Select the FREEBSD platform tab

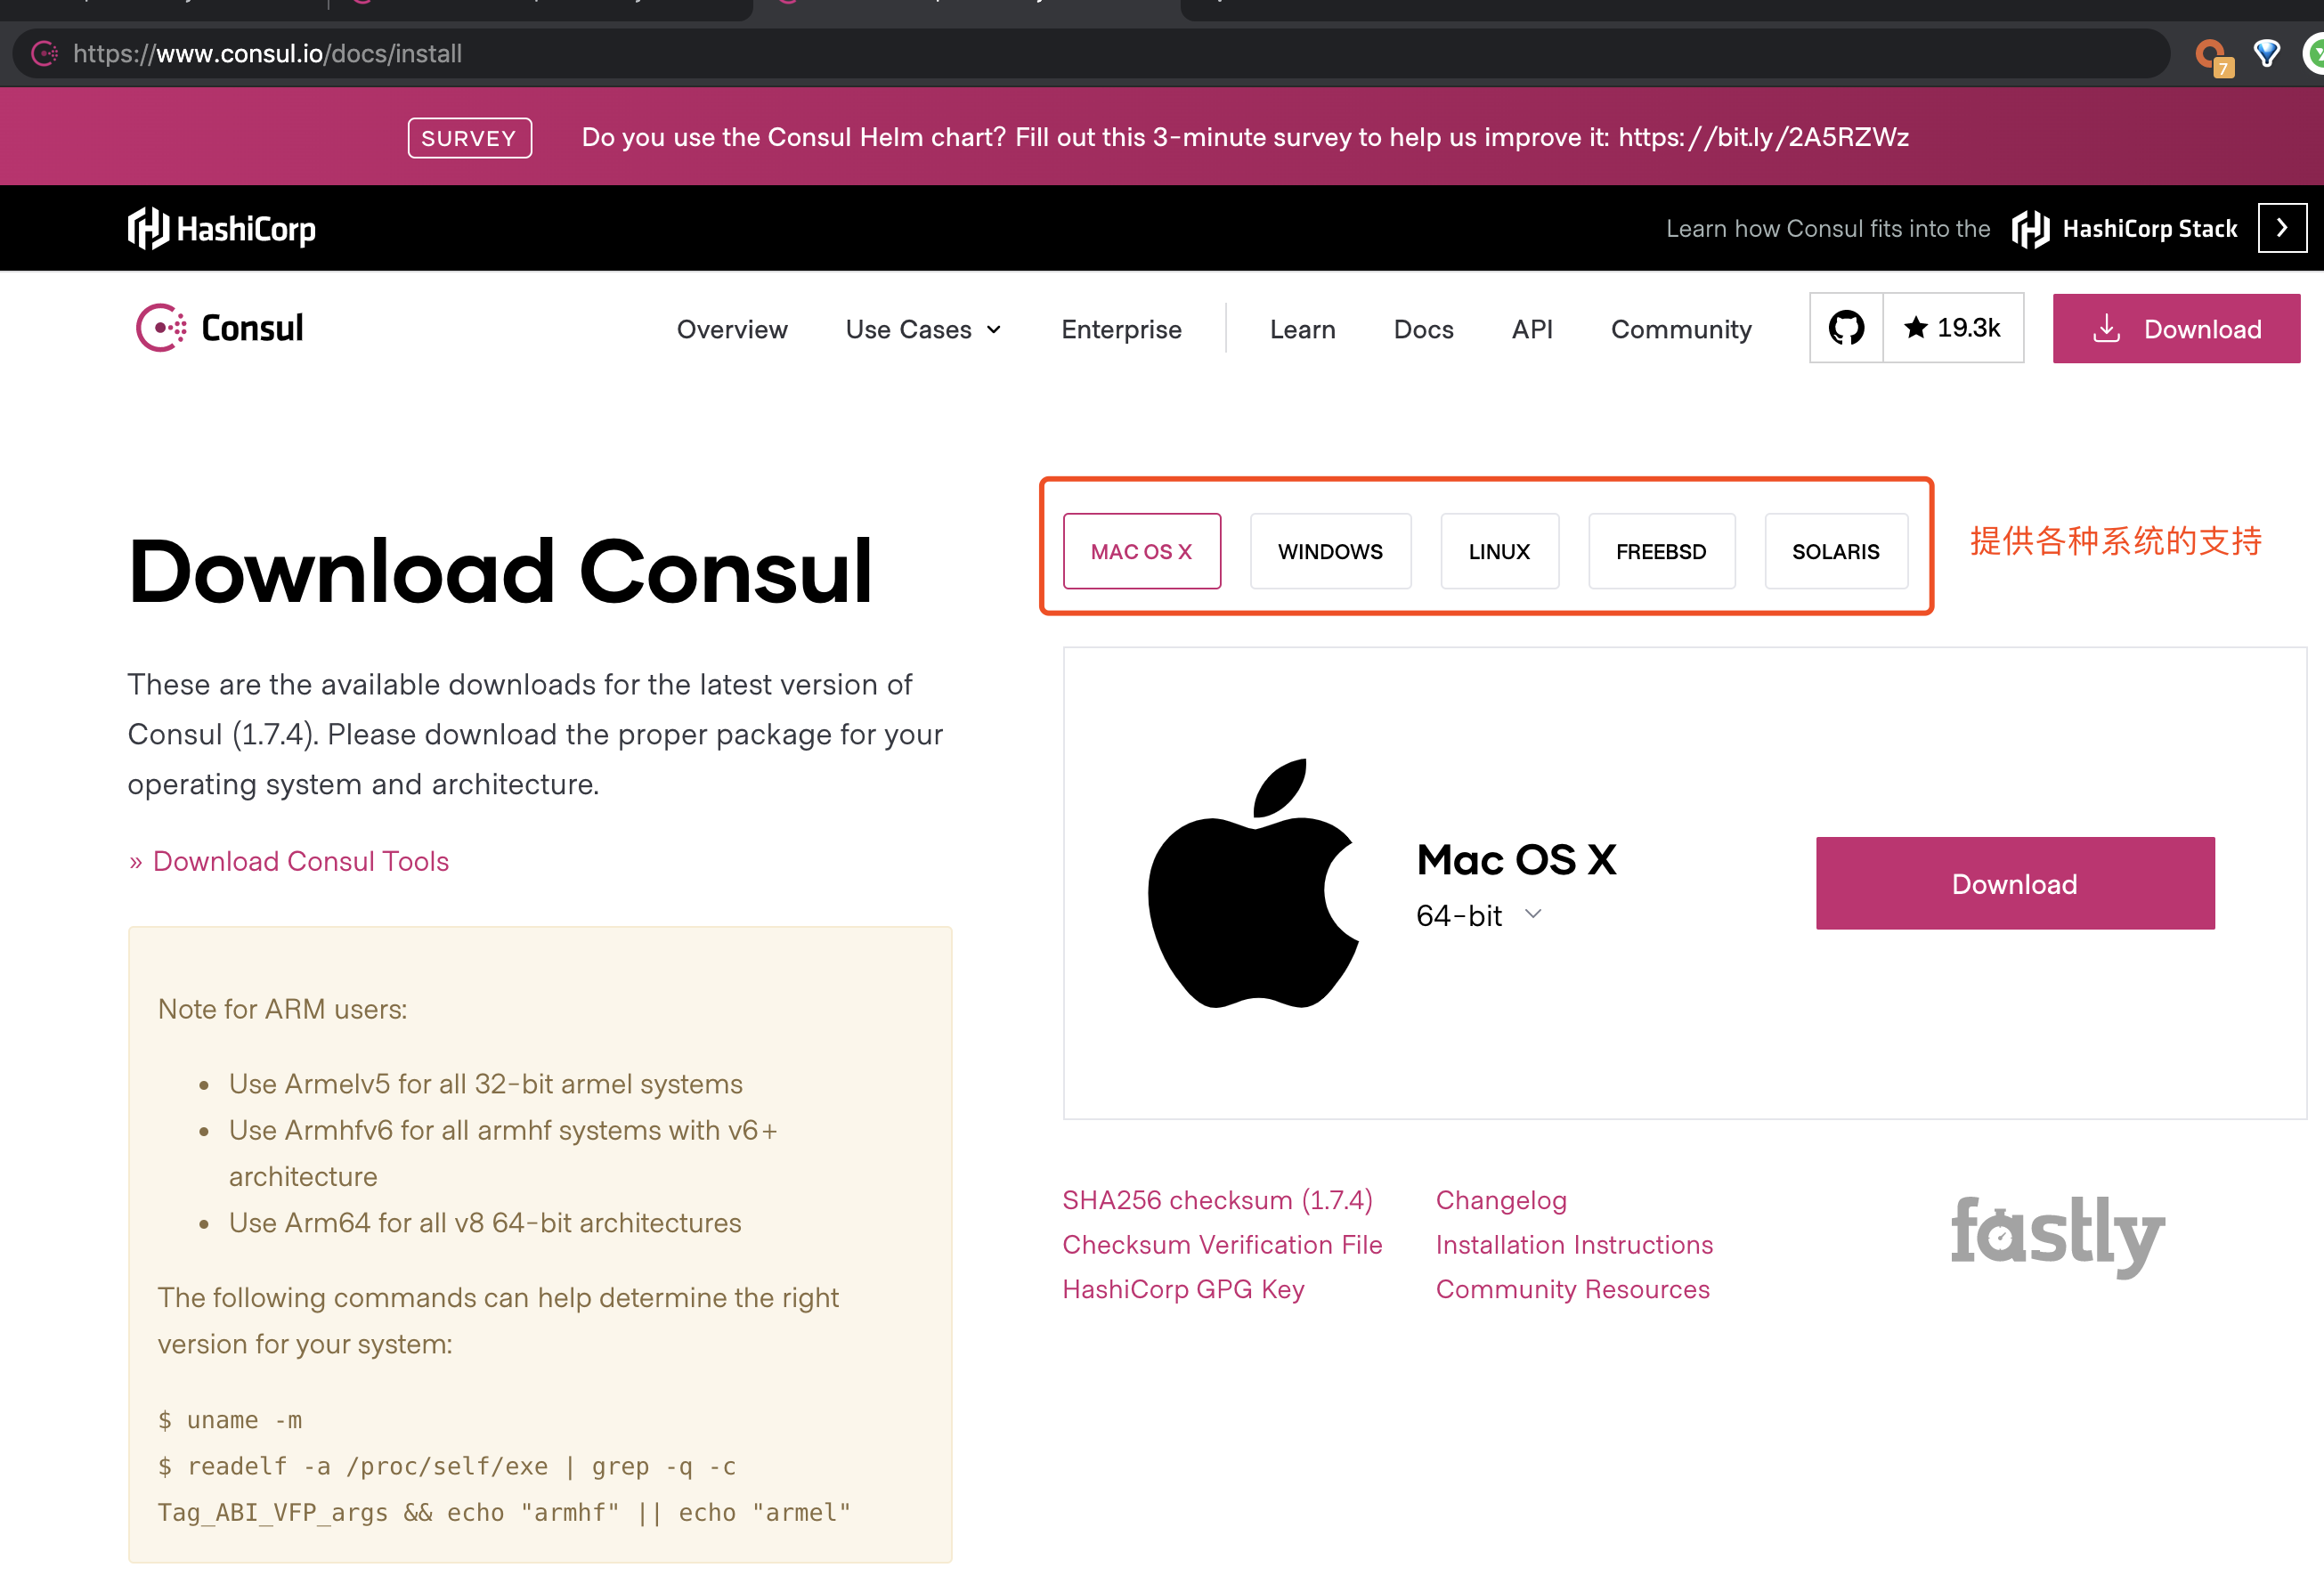1661,551
